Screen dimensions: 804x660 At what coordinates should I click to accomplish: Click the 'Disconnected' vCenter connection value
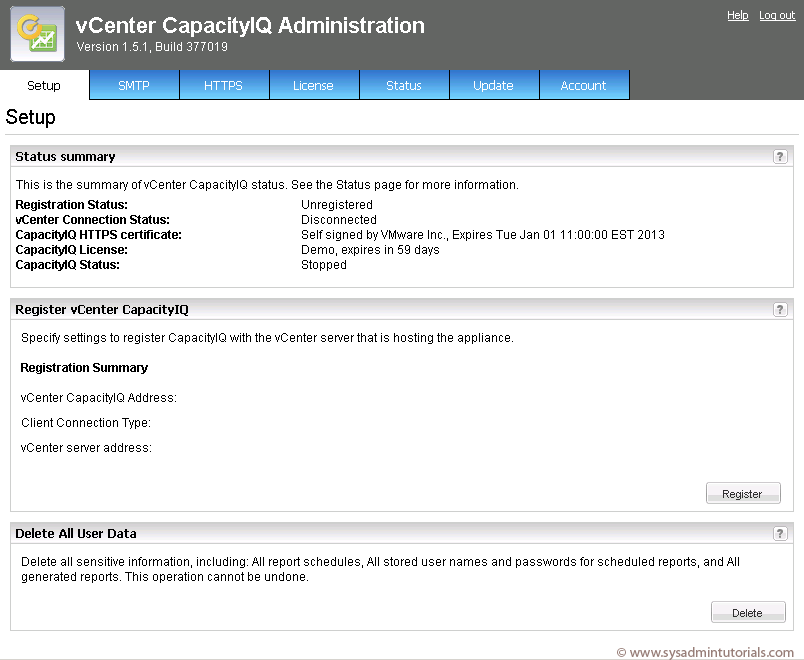tap(339, 219)
